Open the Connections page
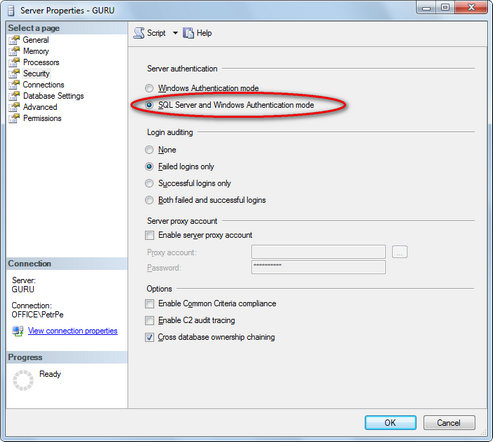The image size is (493, 442). (43, 85)
